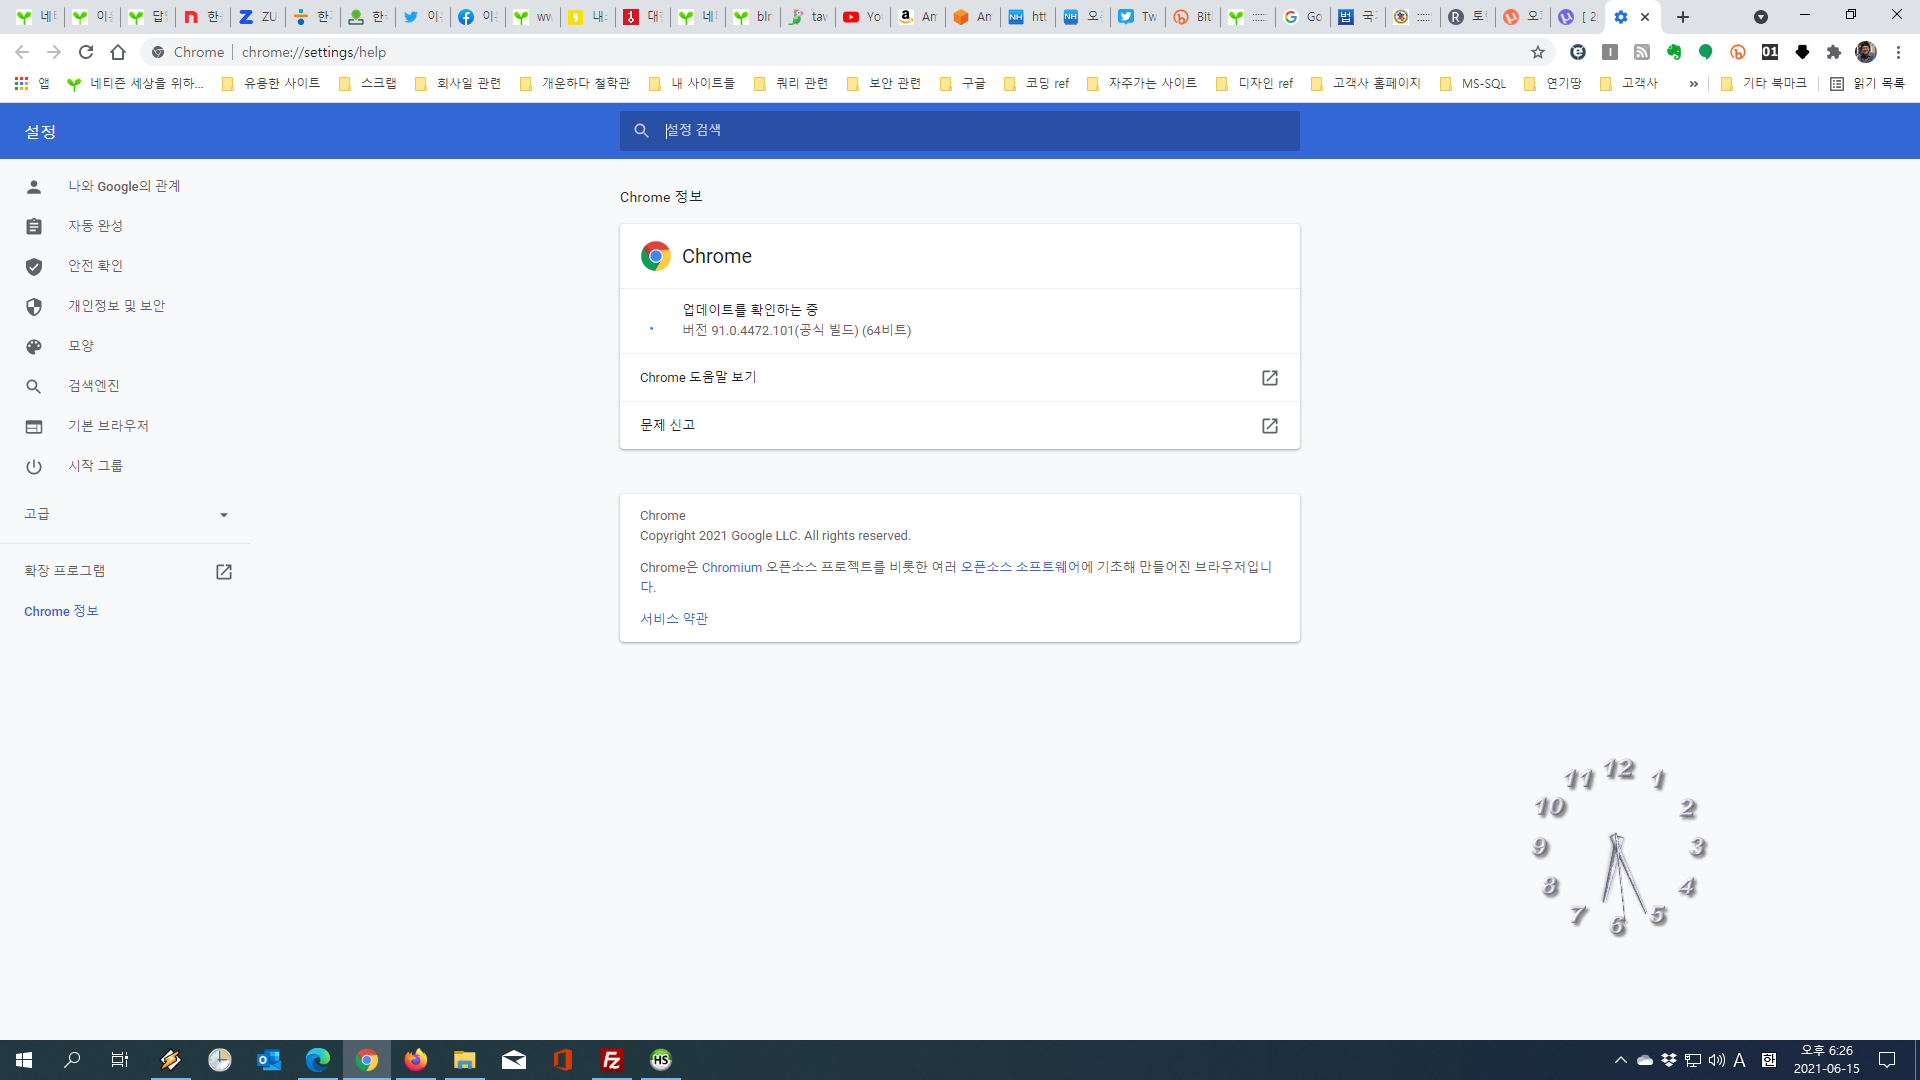Screen dimensions: 1920x1080
Task: Switch to the Twitter Tw tab
Action: pyautogui.click(x=1137, y=17)
